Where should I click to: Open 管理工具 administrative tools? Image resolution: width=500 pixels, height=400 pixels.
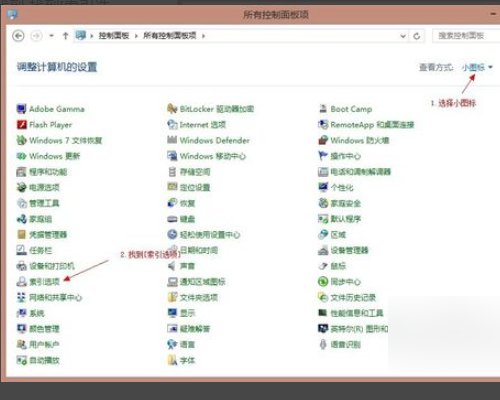[38, 203]
